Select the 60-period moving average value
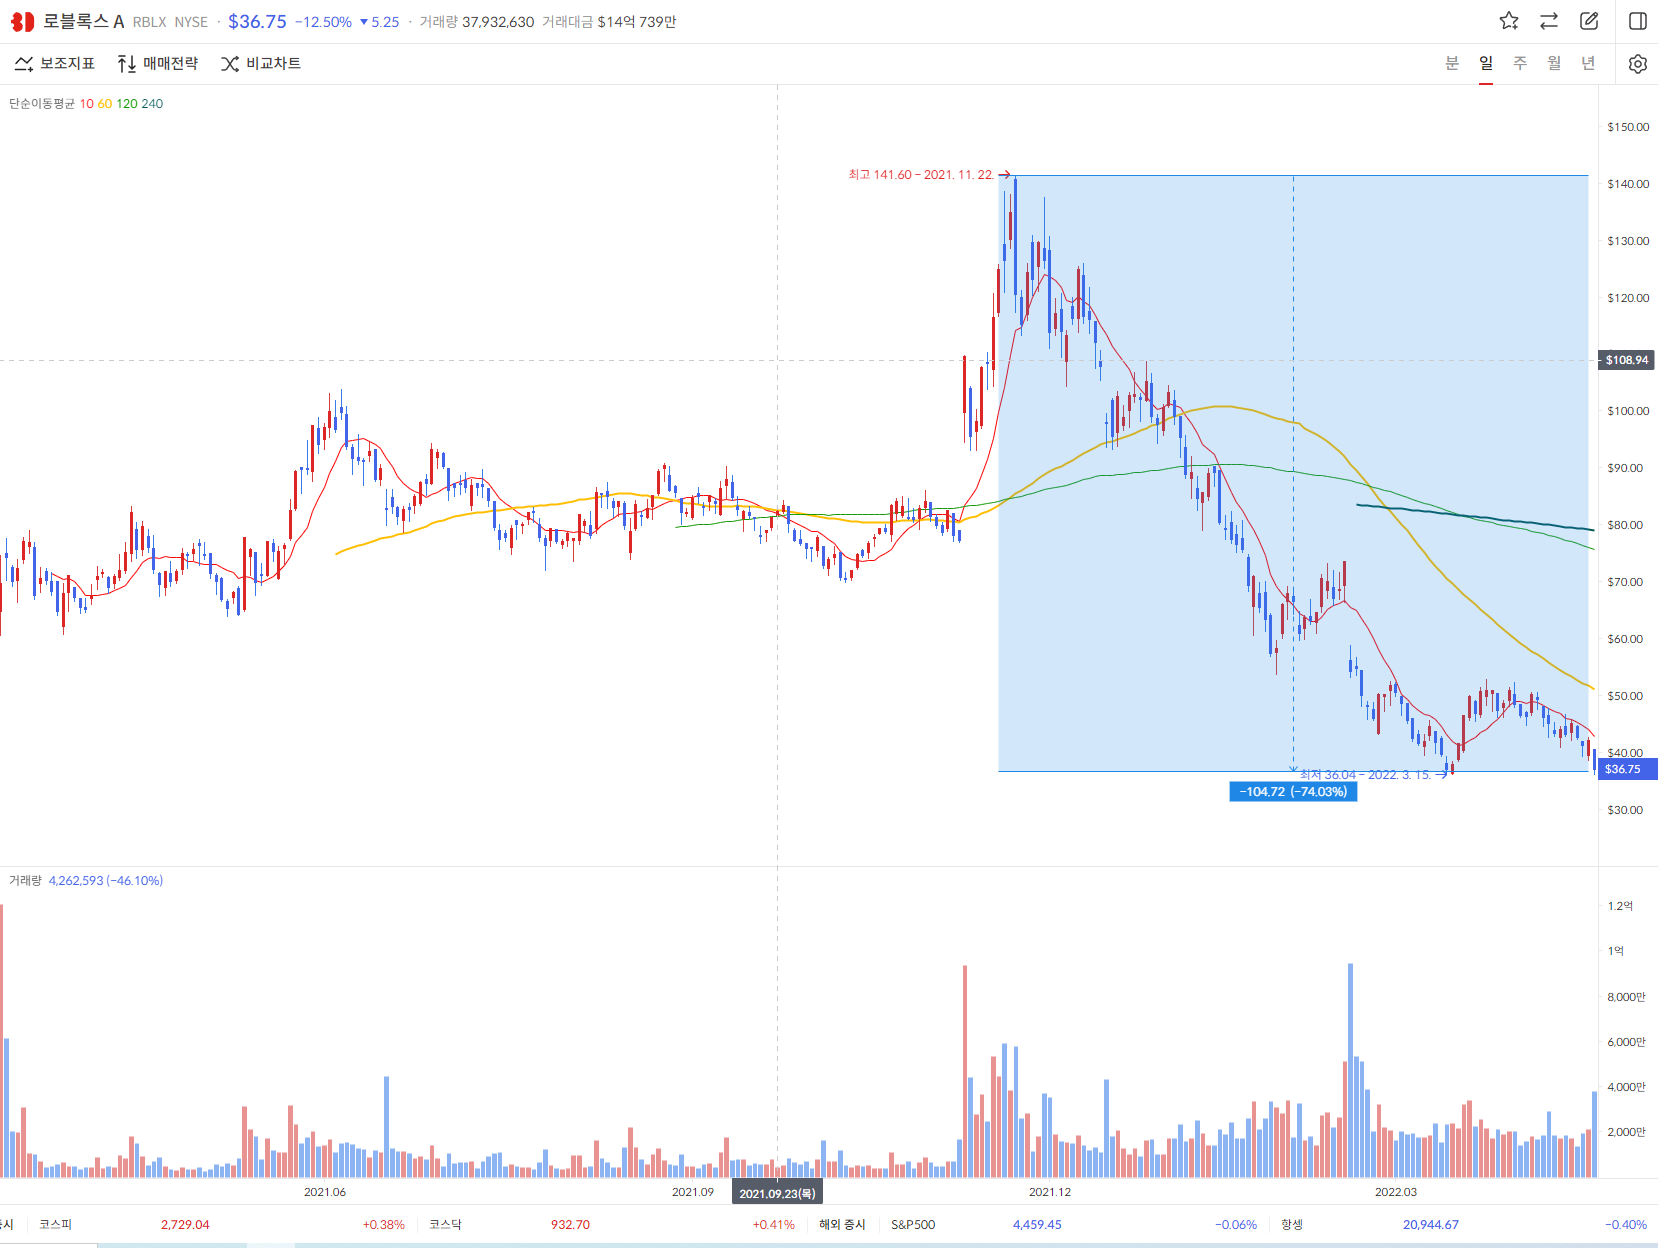 105,104
